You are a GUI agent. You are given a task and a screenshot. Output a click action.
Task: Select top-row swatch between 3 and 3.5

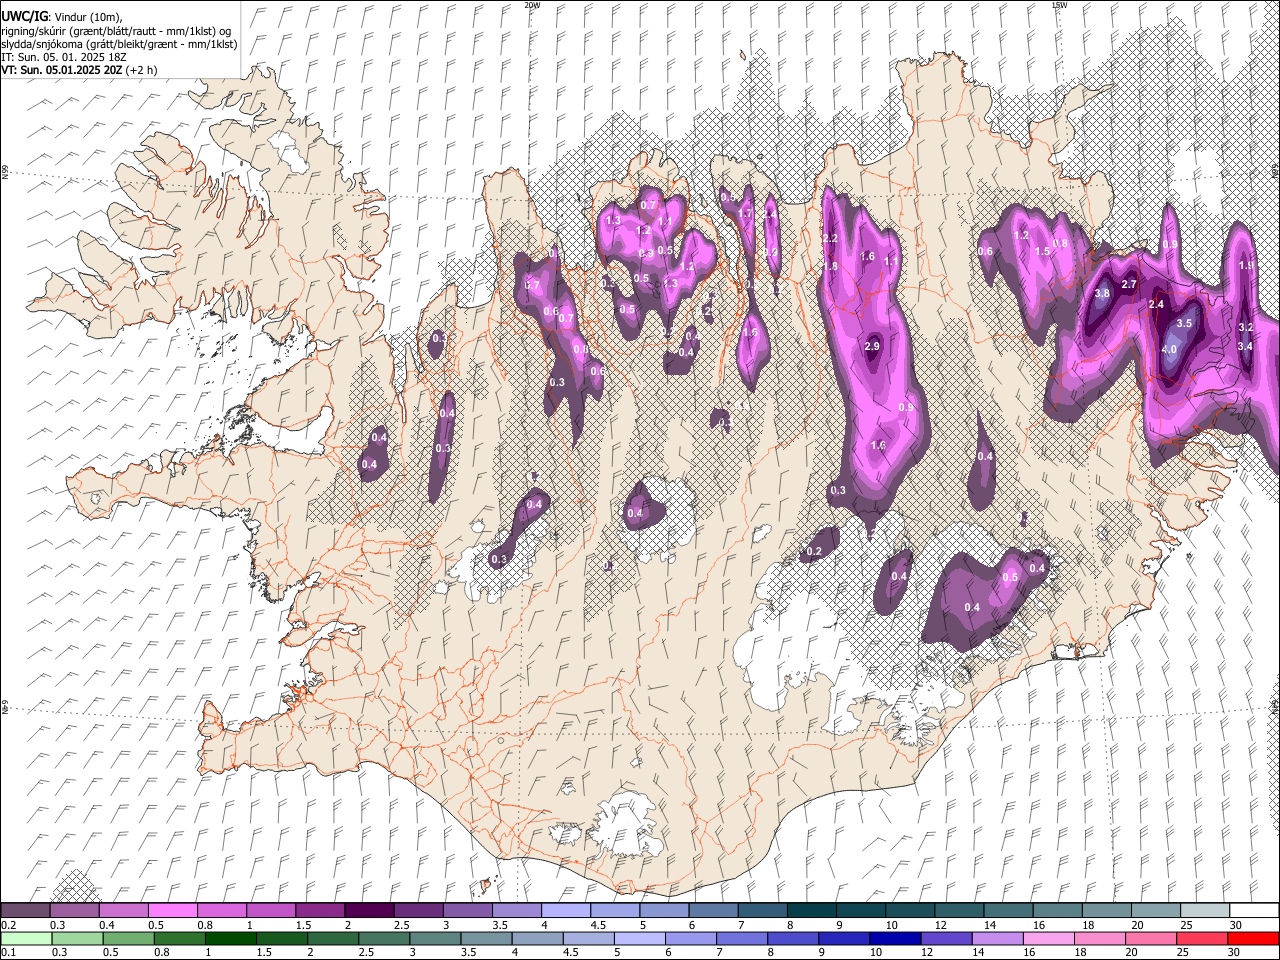coord(467,910)
